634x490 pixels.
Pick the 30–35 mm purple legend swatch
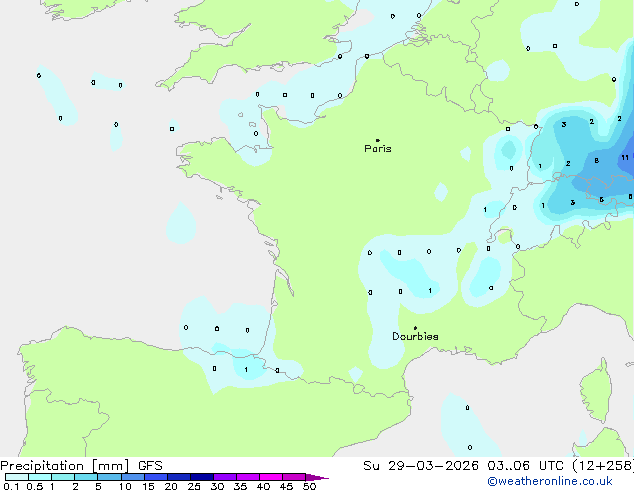point(225,477)
